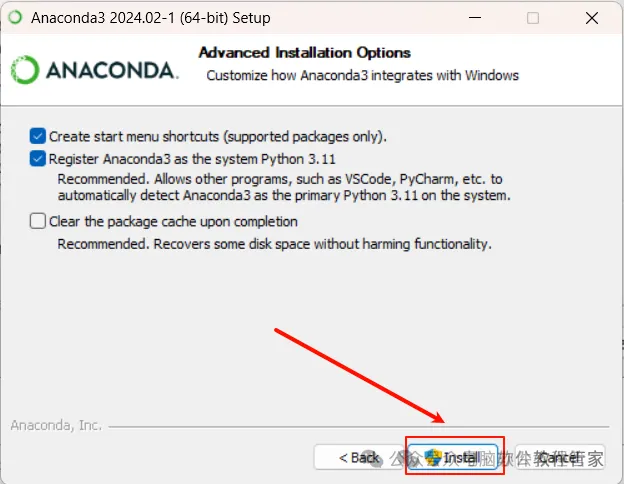Click the green ANACONDA logo in header
The image size is (624, 484).
point(95,70)
